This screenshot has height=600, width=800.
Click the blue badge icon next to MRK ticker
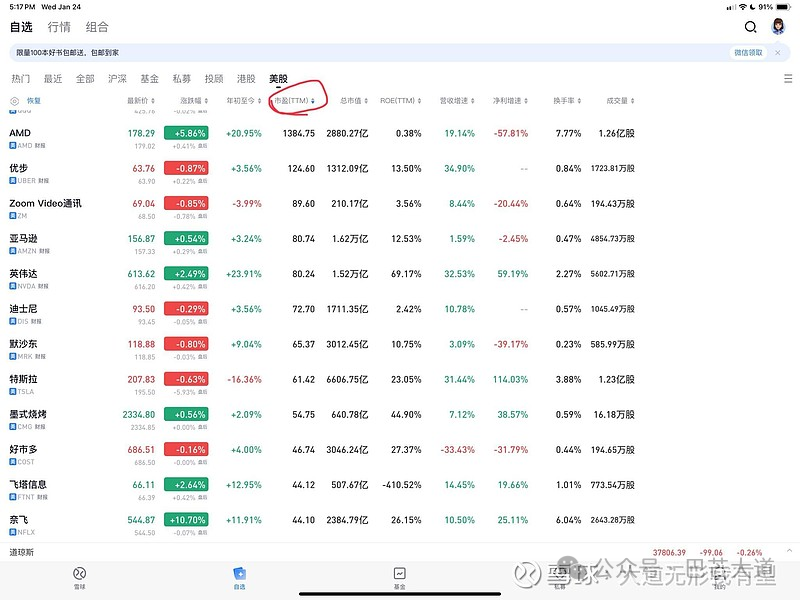13,357
